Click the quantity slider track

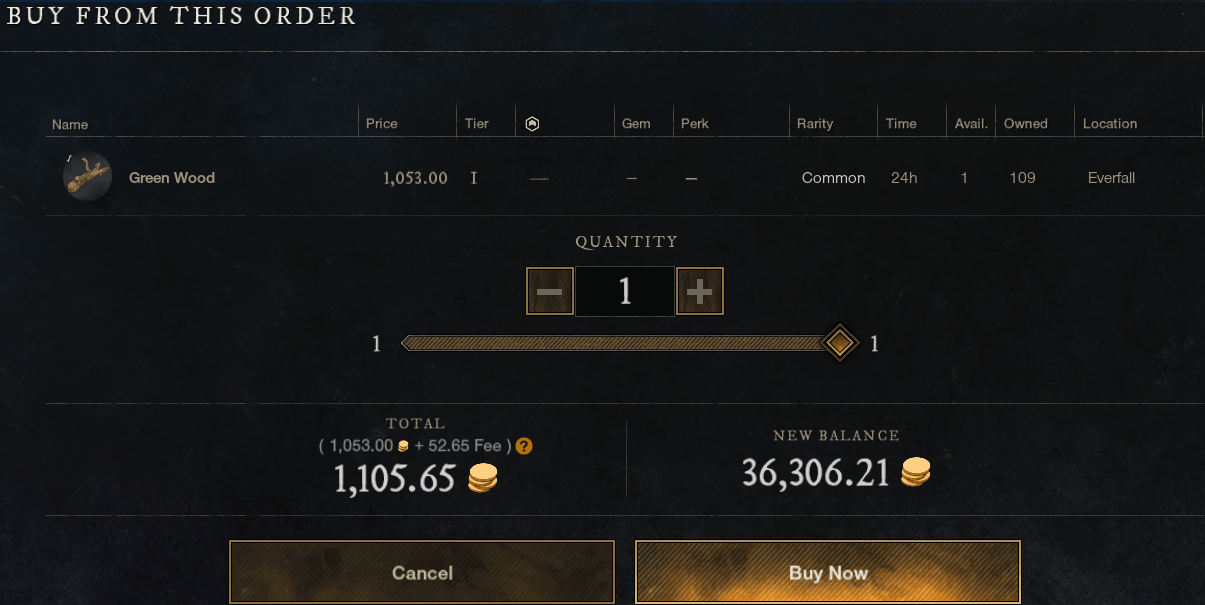[620, 343]
